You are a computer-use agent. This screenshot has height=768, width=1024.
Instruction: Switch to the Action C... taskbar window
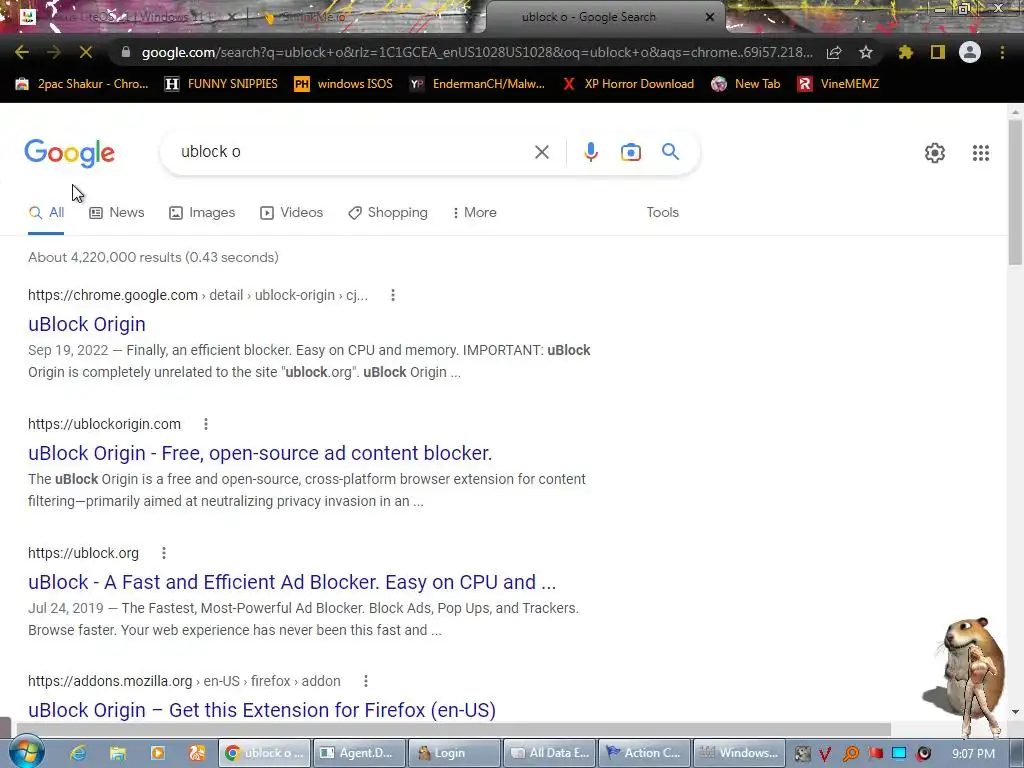[x=644, y=753]
